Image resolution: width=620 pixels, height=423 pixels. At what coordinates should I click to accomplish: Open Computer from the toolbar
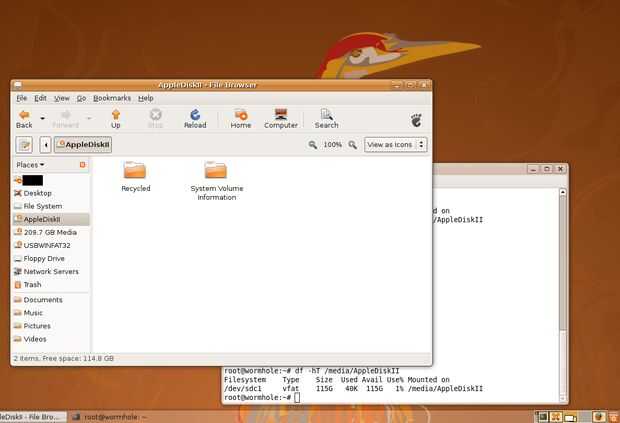(281, 119)
